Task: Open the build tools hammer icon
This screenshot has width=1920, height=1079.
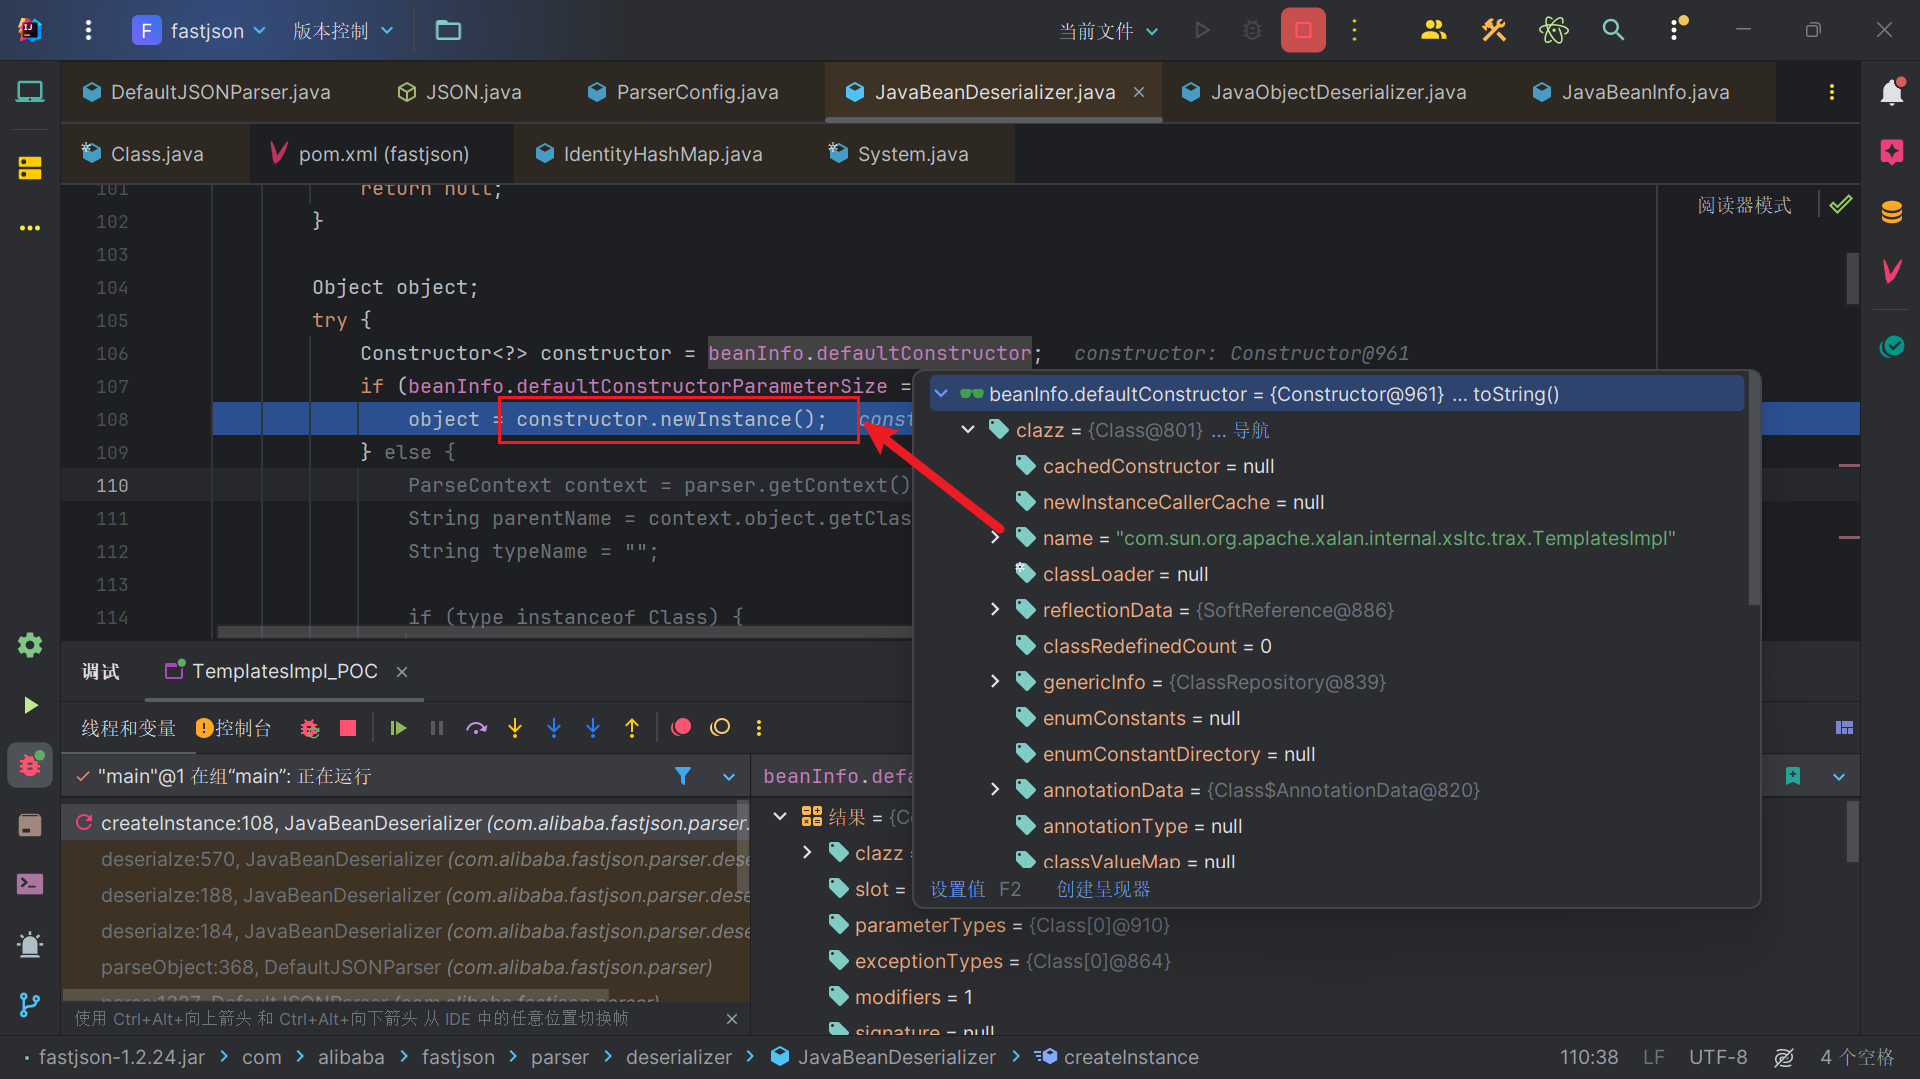Action: 1494,31
